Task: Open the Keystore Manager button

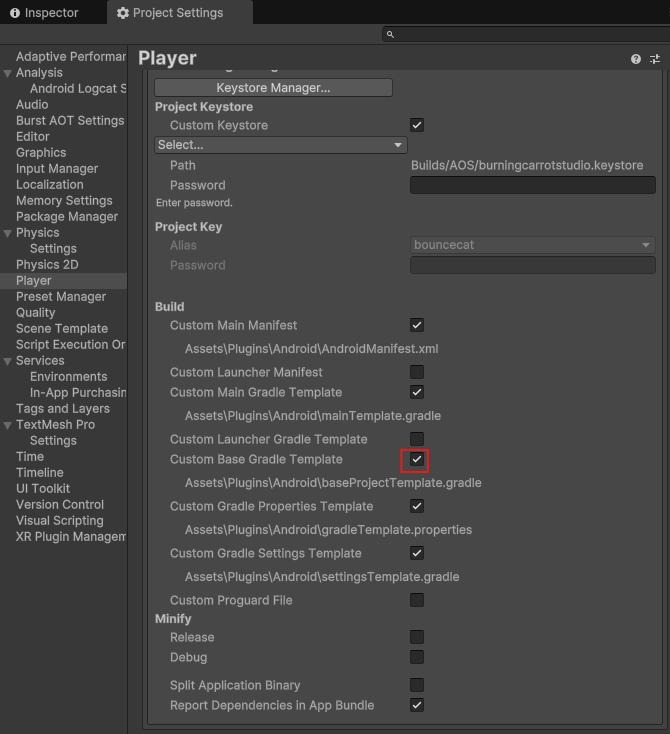Action: (x=273, y=88)
